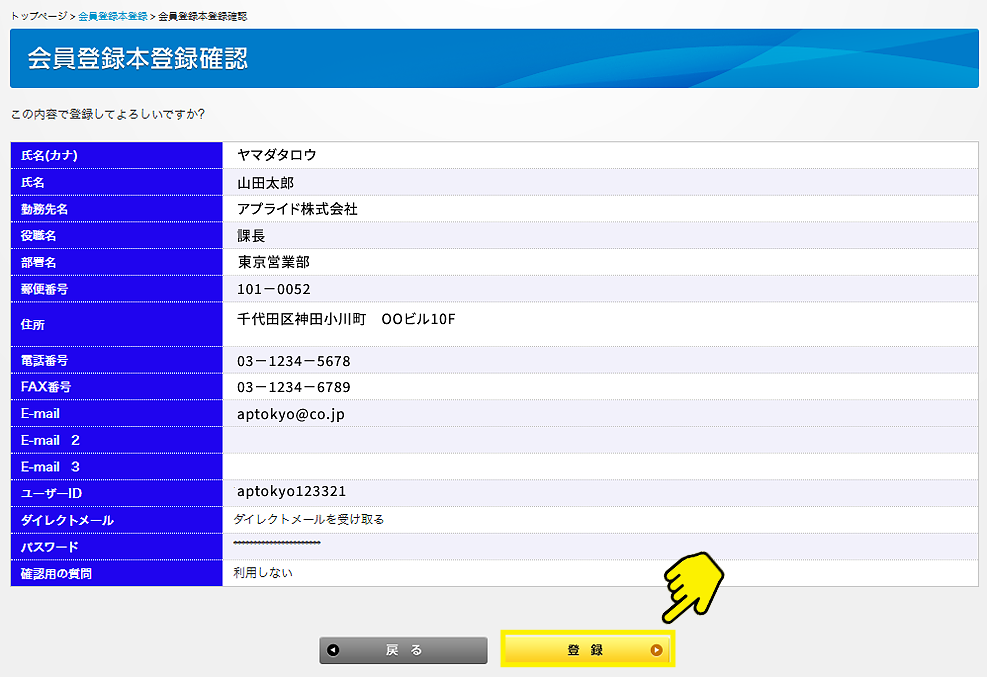The height and width of the screenshot is (677, 987).
Task: Open the 会員登録本登録 breadcrumb link
Action: coord(112,17)
